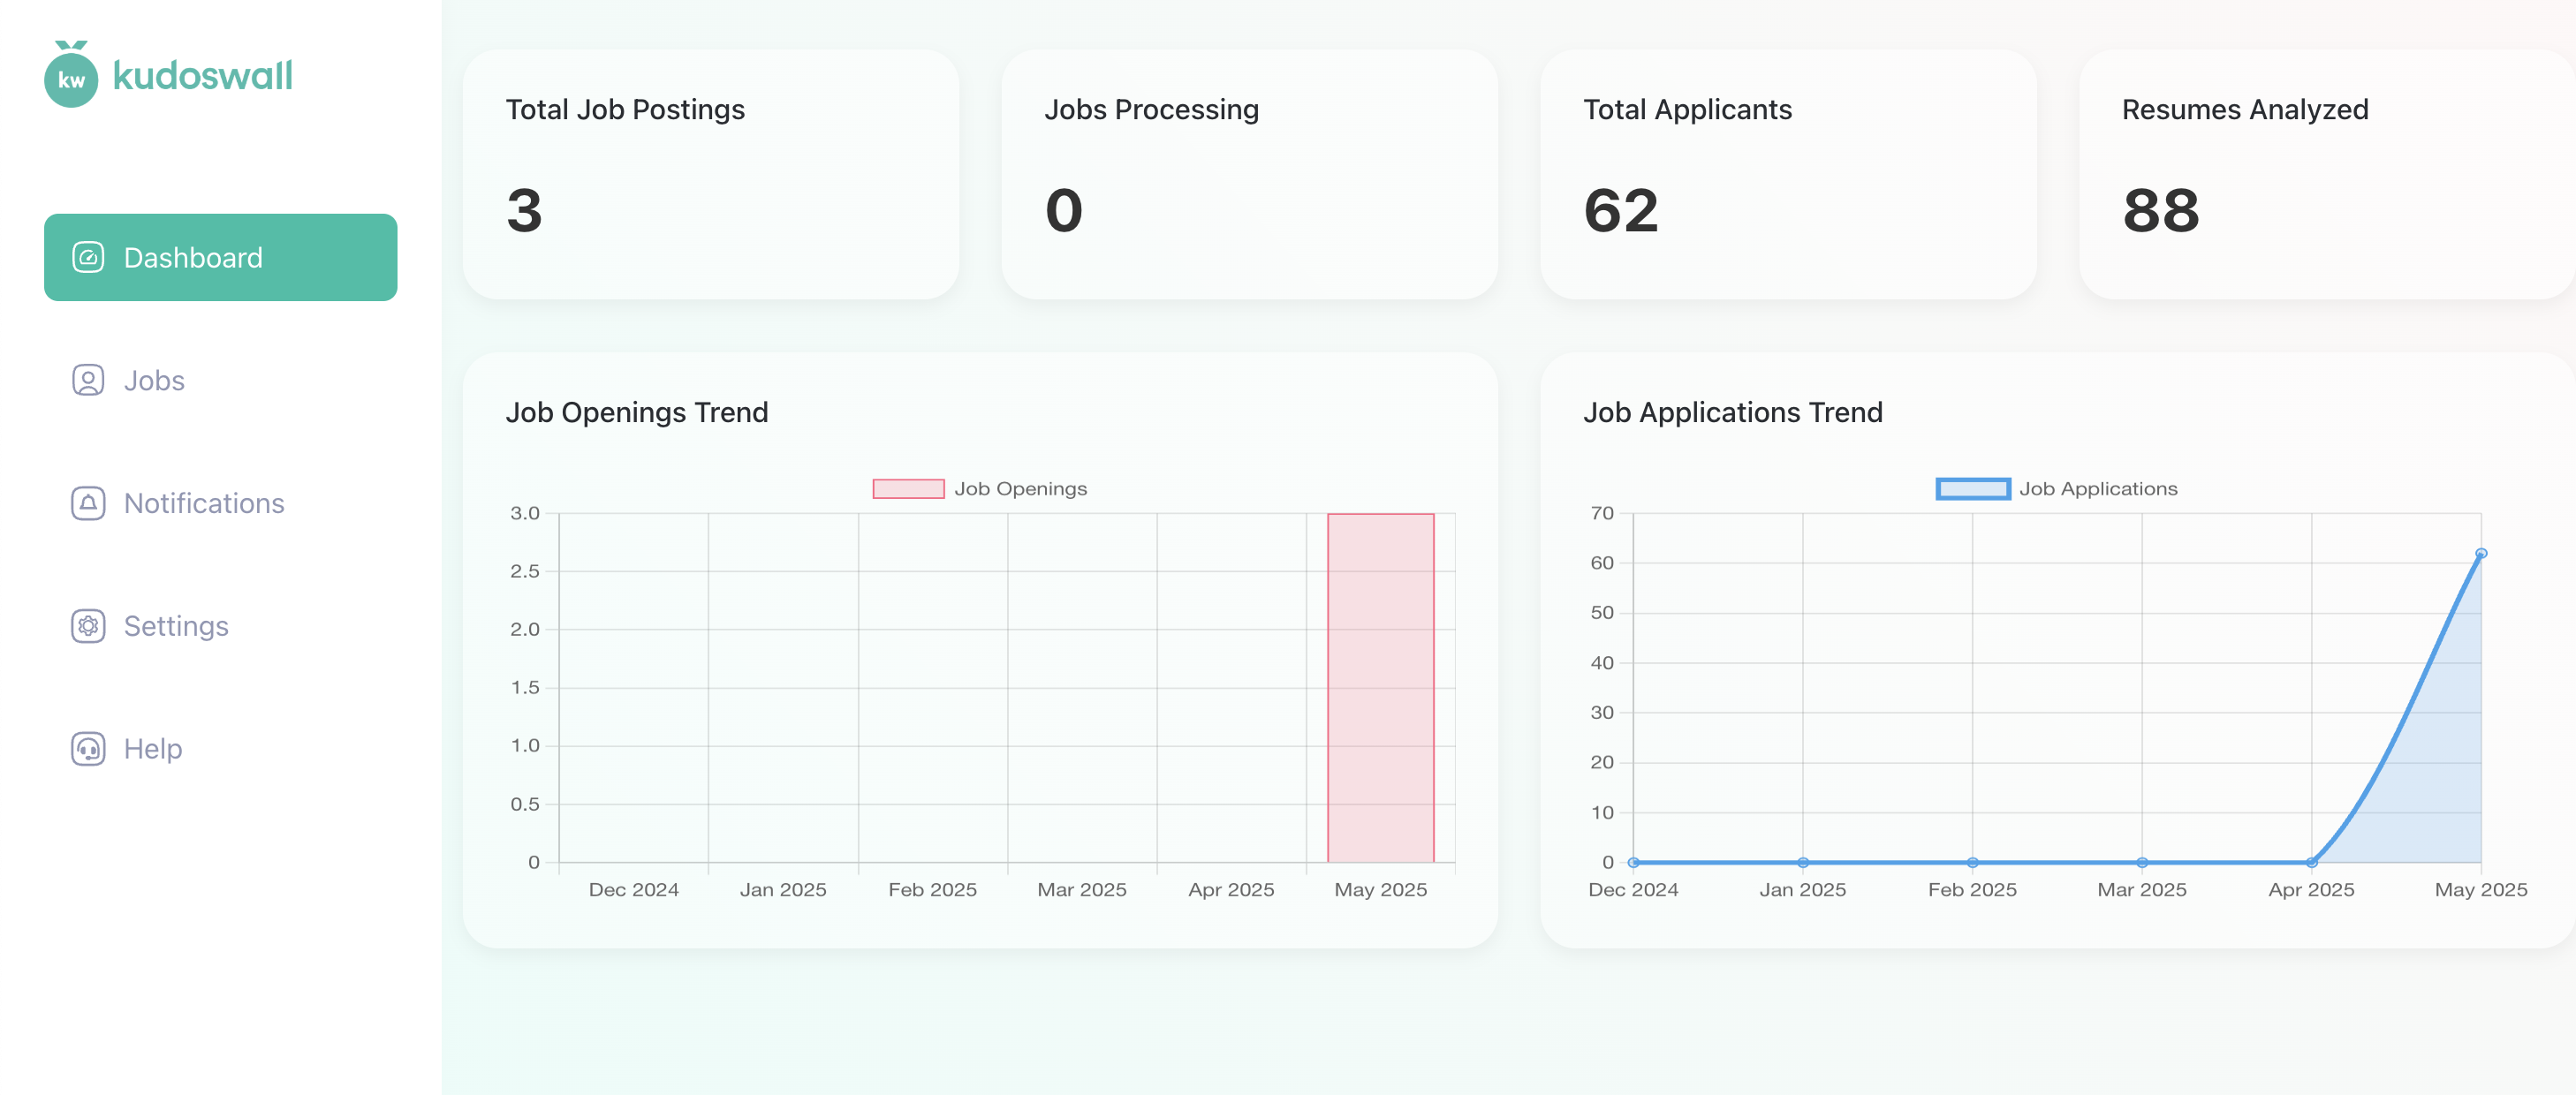Click the Help headset icon
The width and height of the screenshot is (2576, 1095).
[88, 749]
